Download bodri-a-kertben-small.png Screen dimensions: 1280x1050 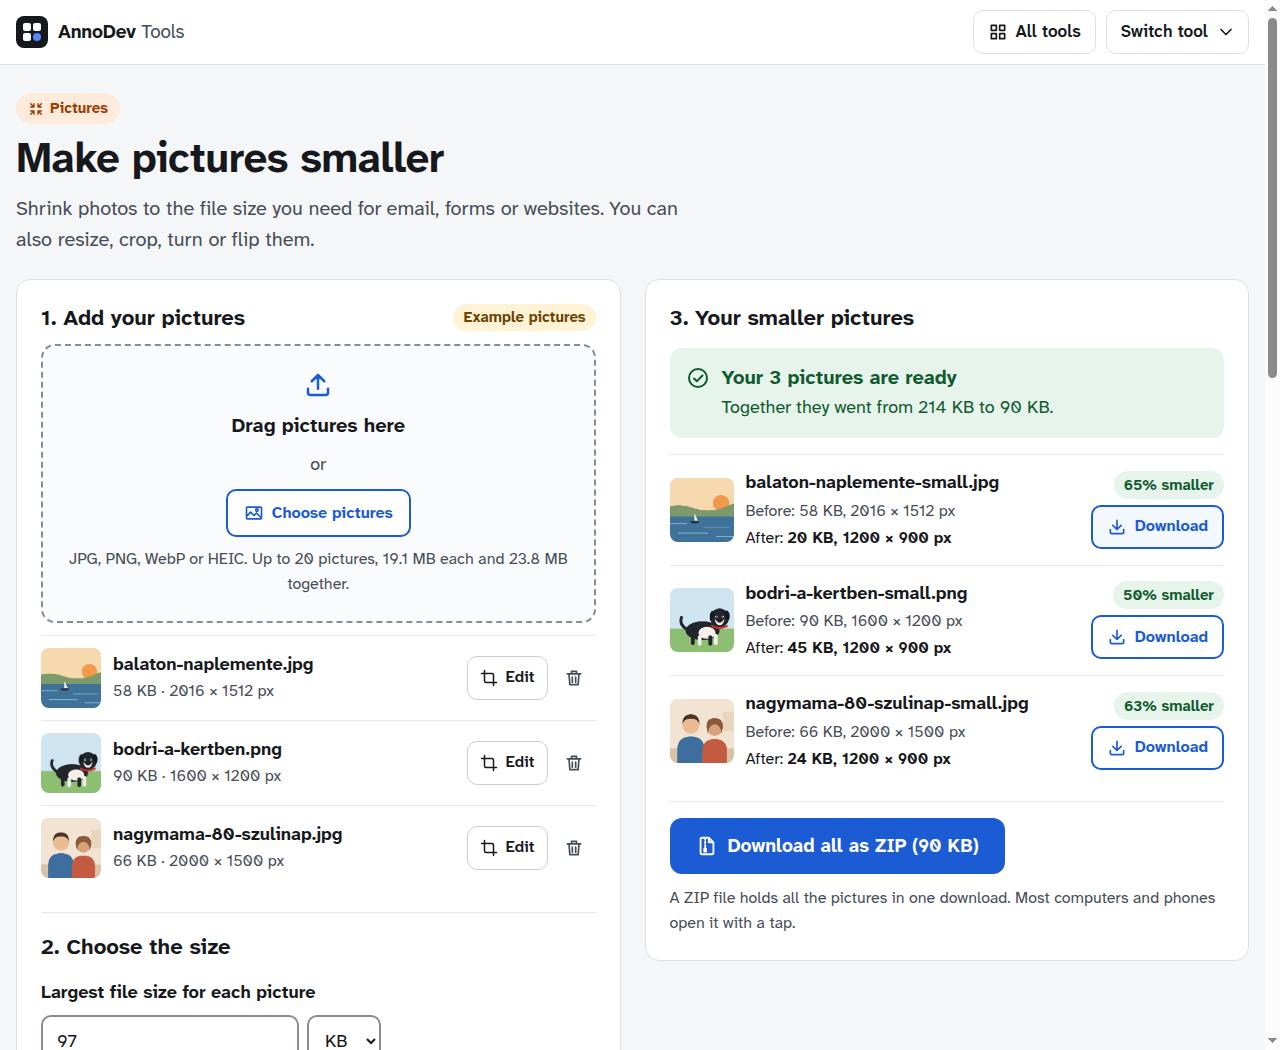1157,637
